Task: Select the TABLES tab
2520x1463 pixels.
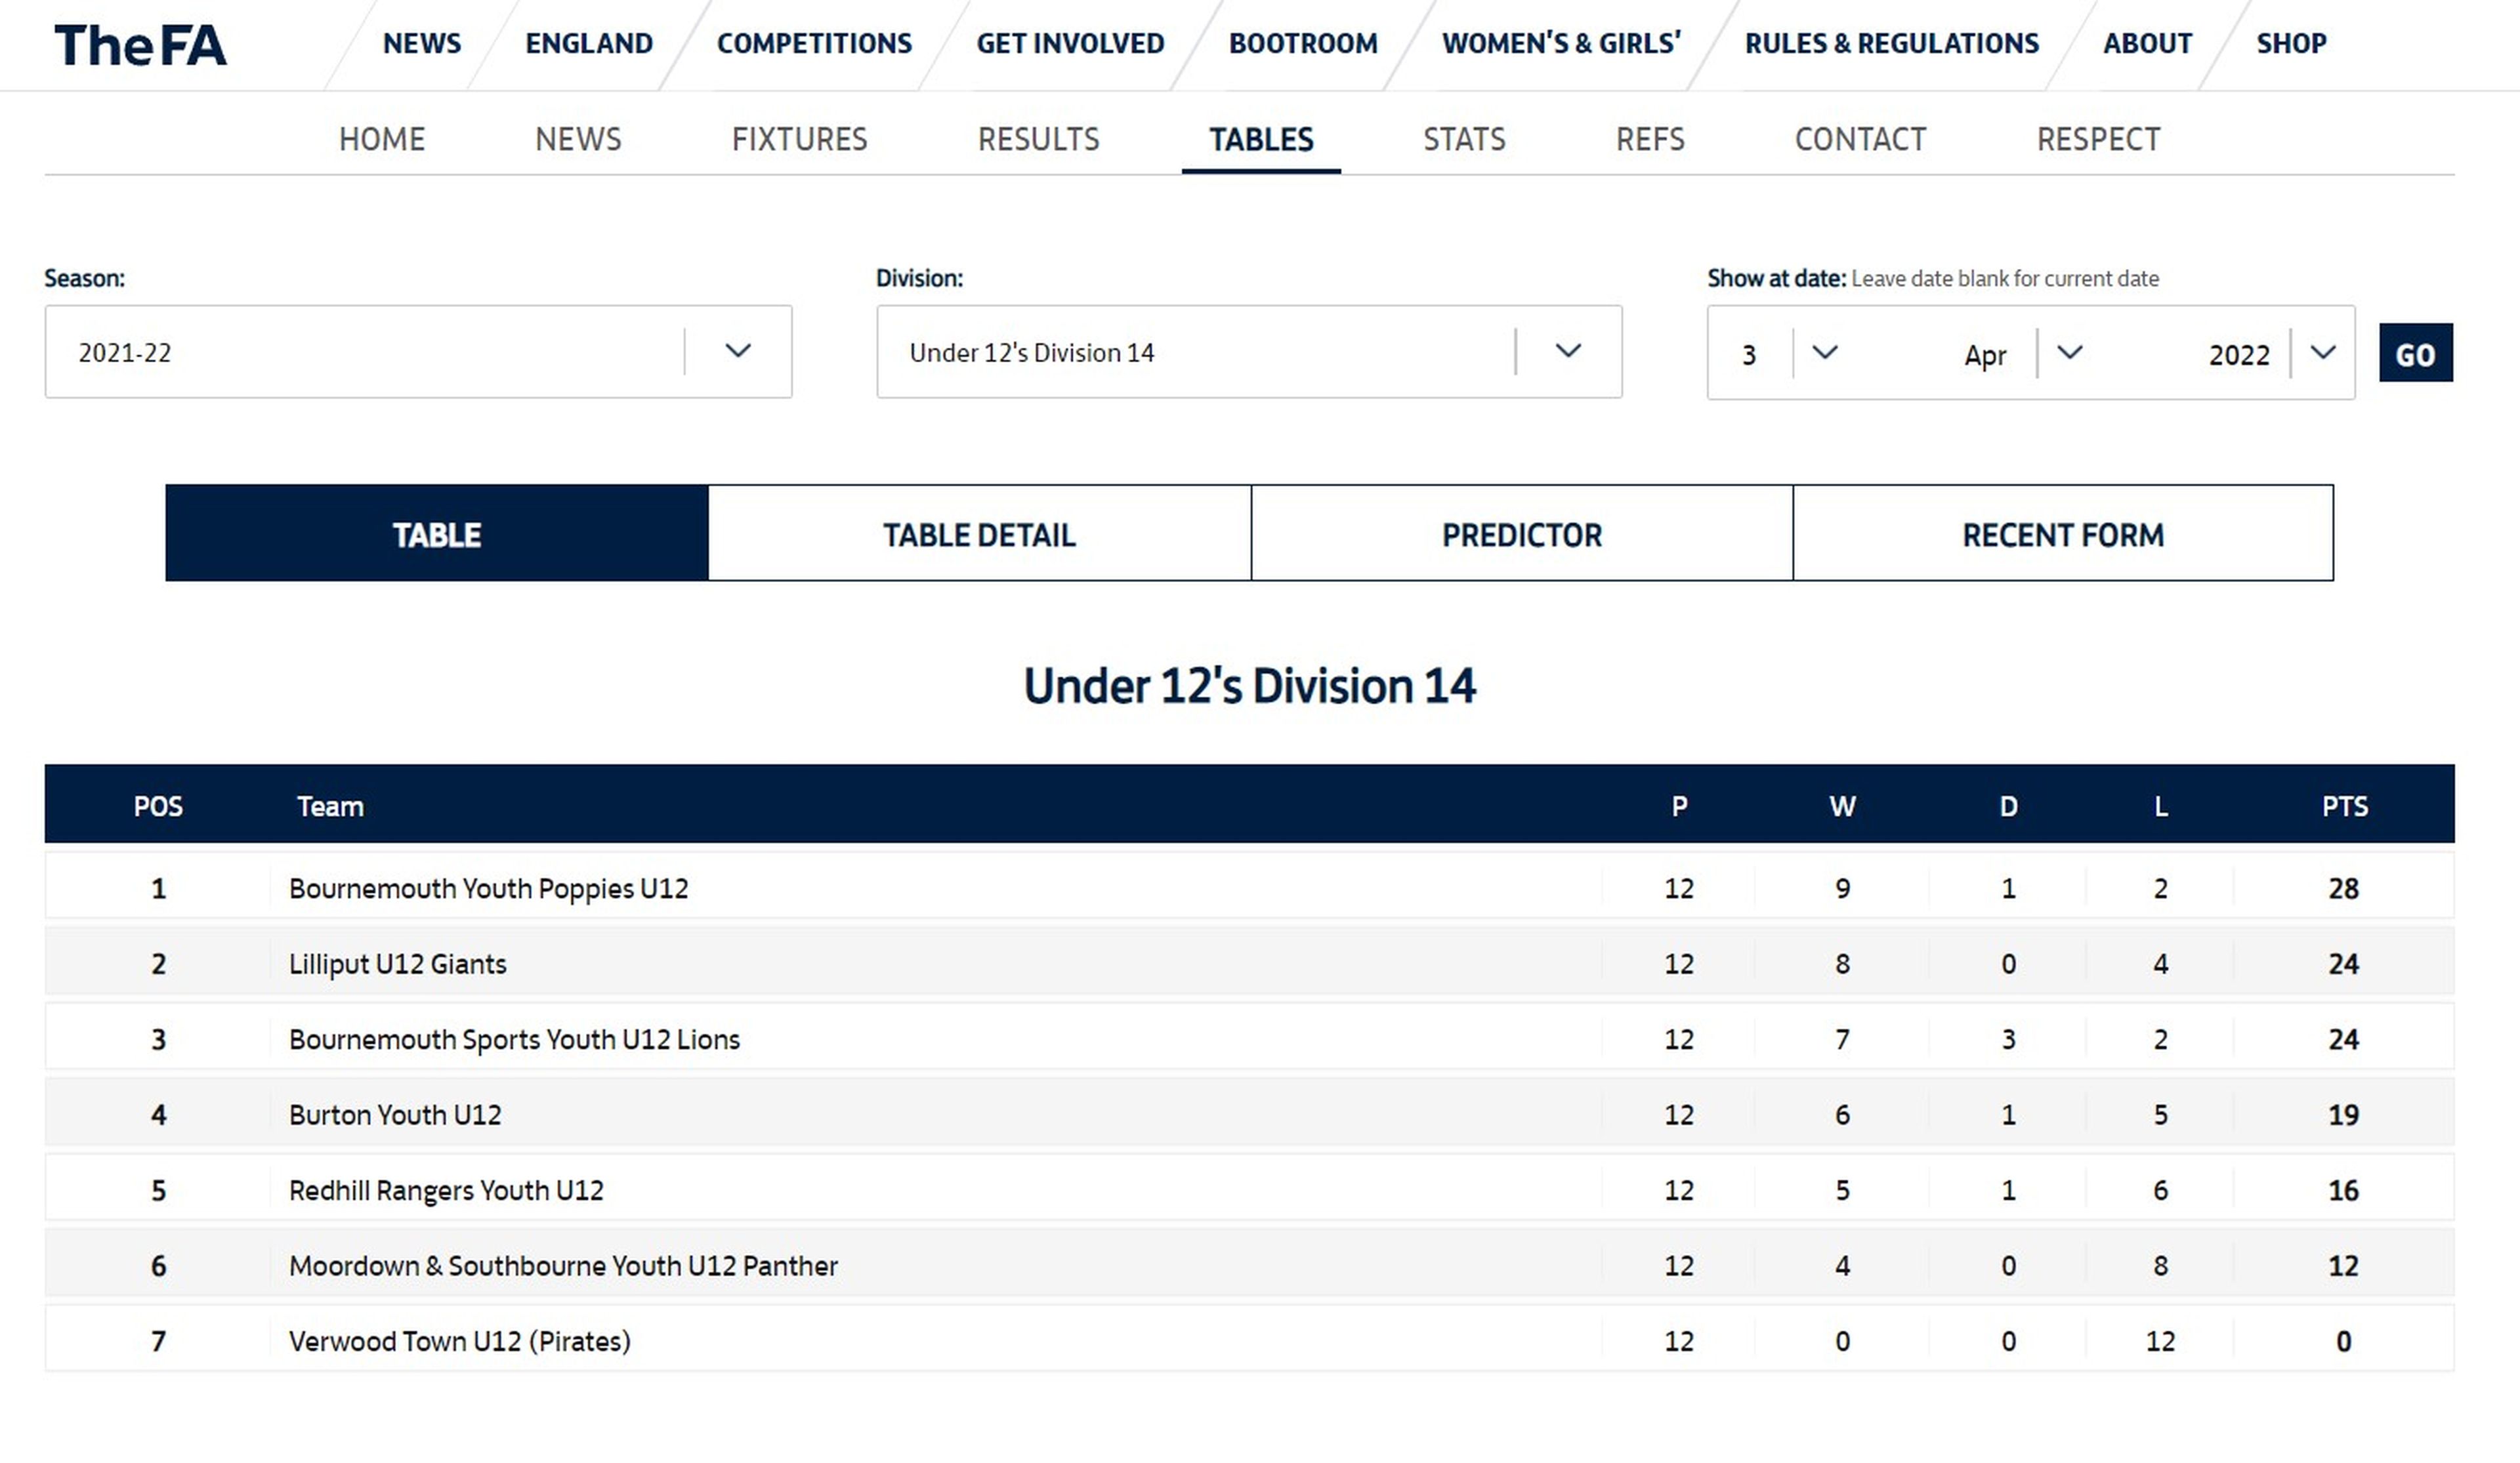Action: click(1261, 139)
